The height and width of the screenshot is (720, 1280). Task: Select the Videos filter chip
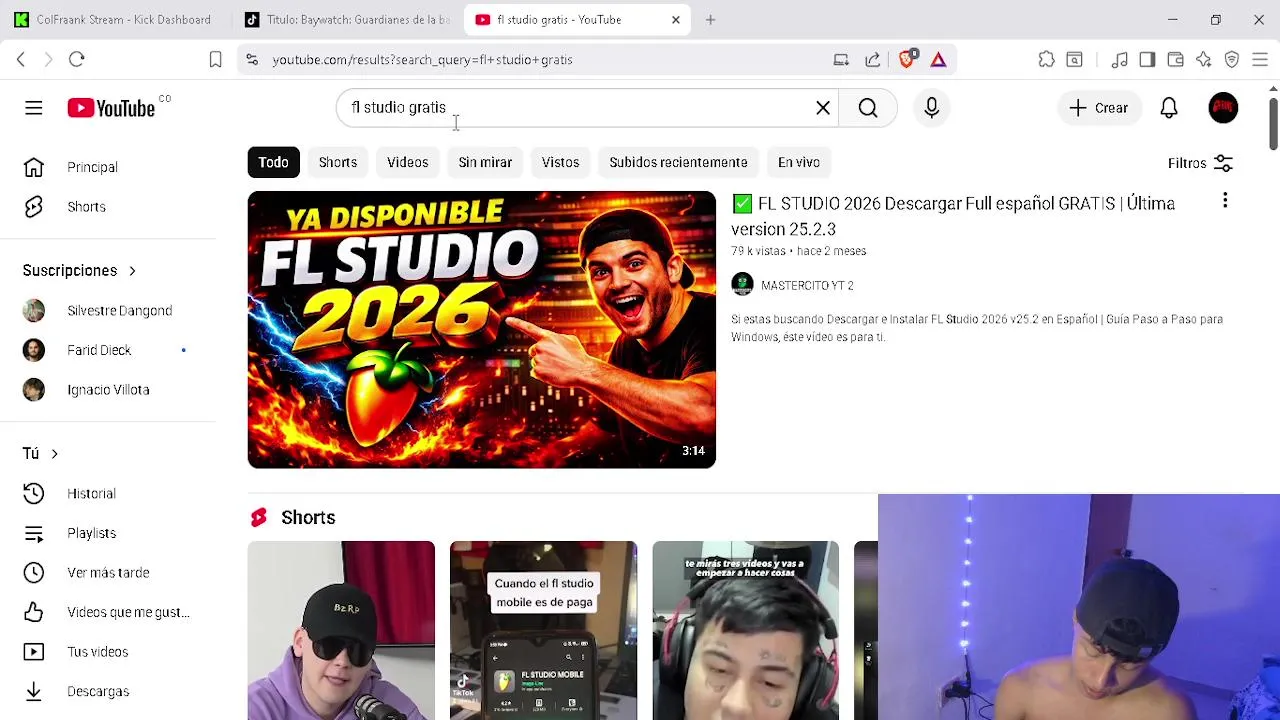407,162
